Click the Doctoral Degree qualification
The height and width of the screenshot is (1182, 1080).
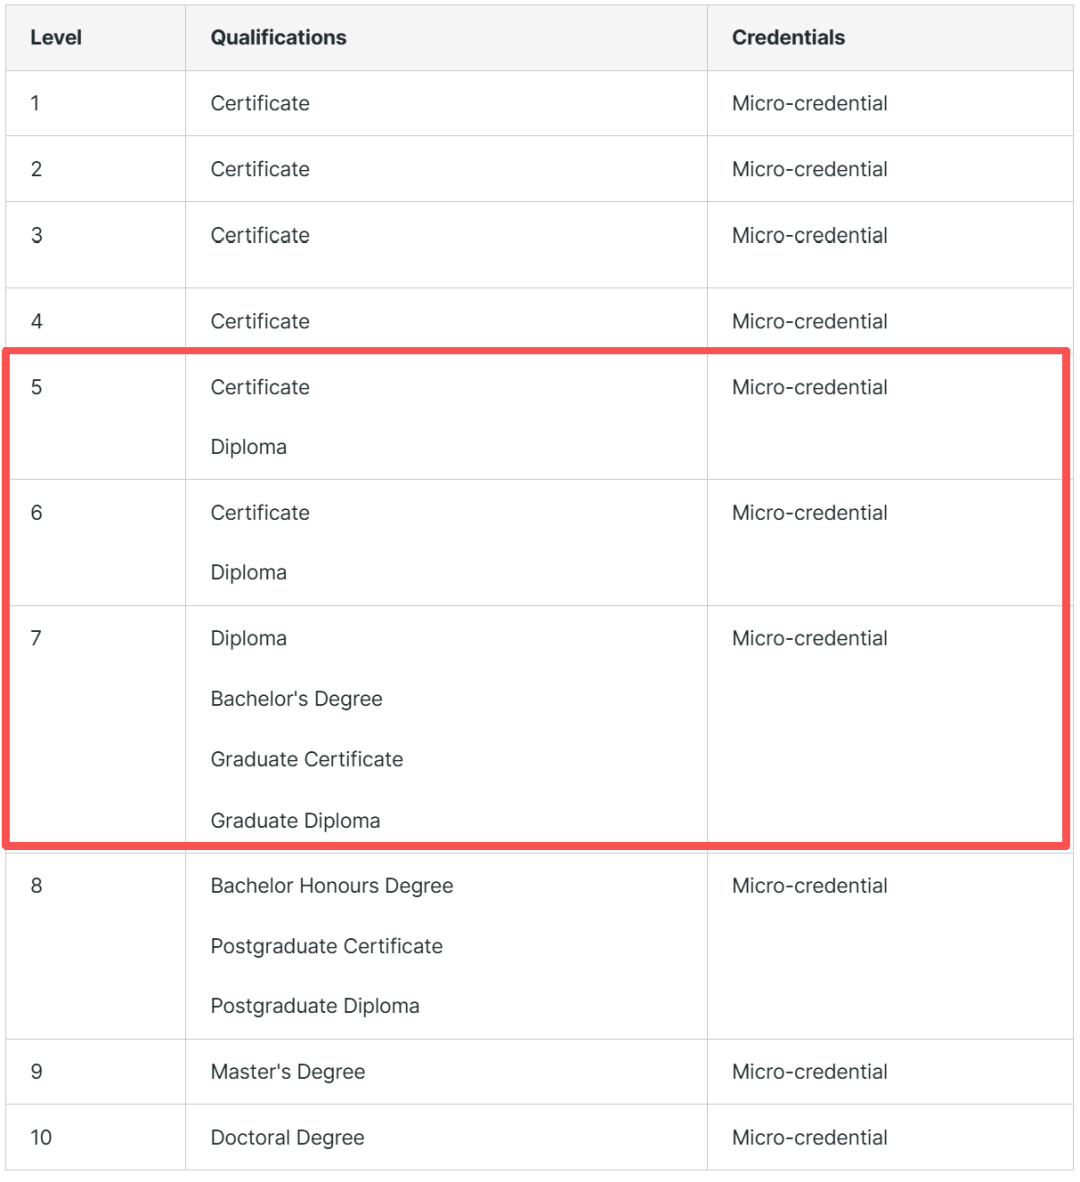pos(287,1138)
